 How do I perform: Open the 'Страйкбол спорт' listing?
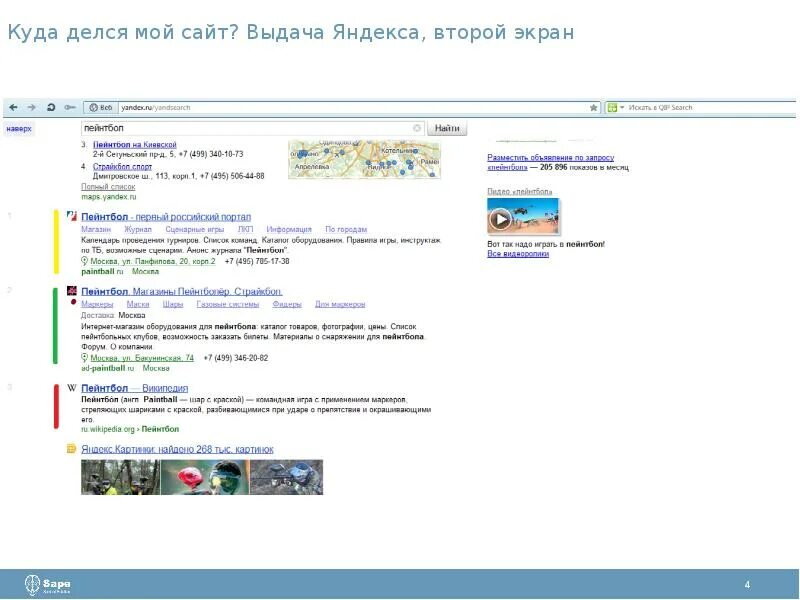122,167
